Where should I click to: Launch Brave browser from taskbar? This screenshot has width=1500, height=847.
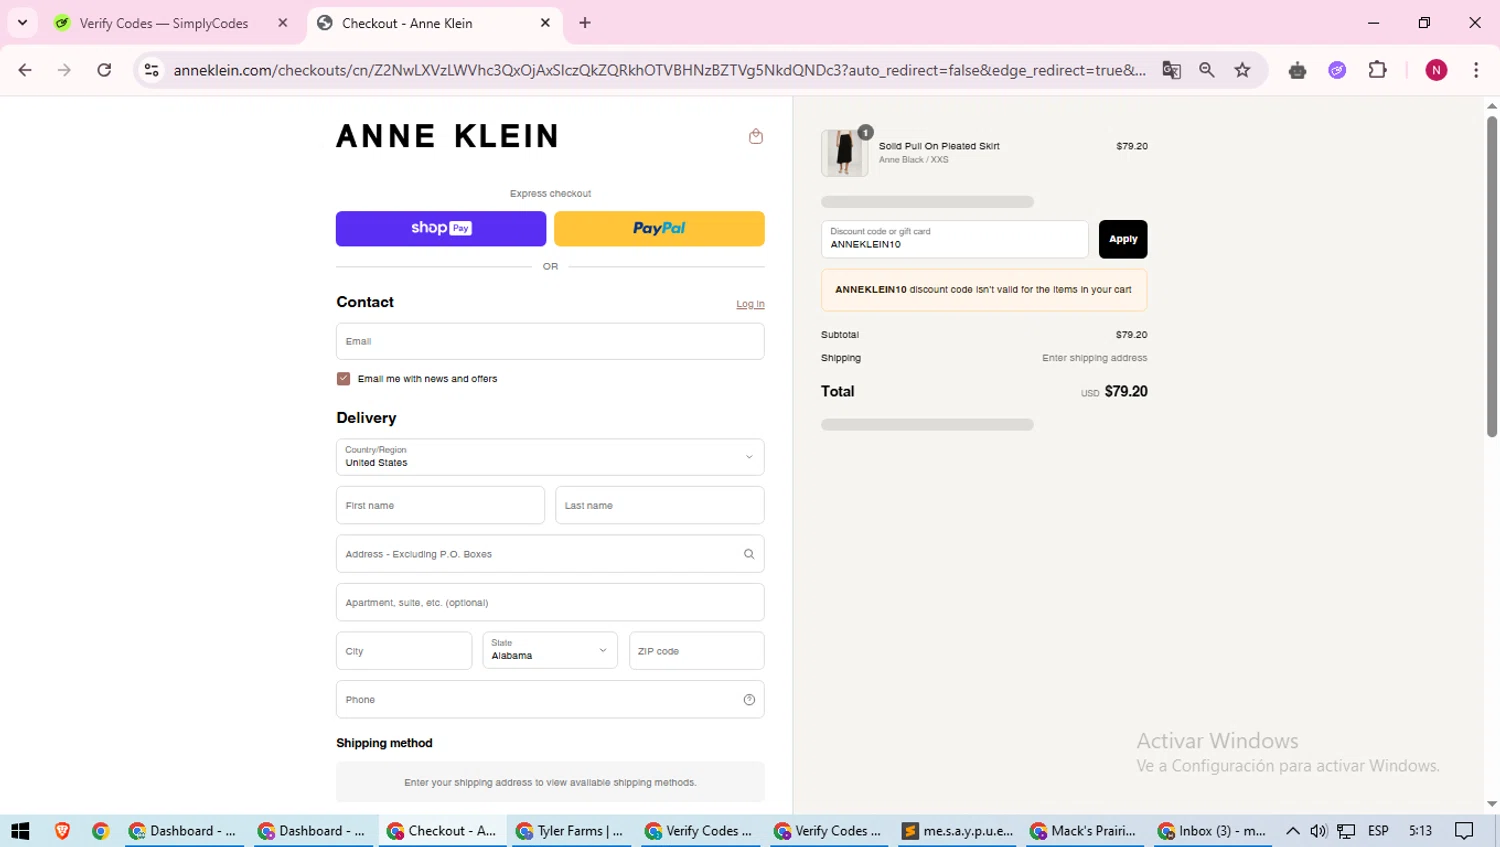(62, 831)
